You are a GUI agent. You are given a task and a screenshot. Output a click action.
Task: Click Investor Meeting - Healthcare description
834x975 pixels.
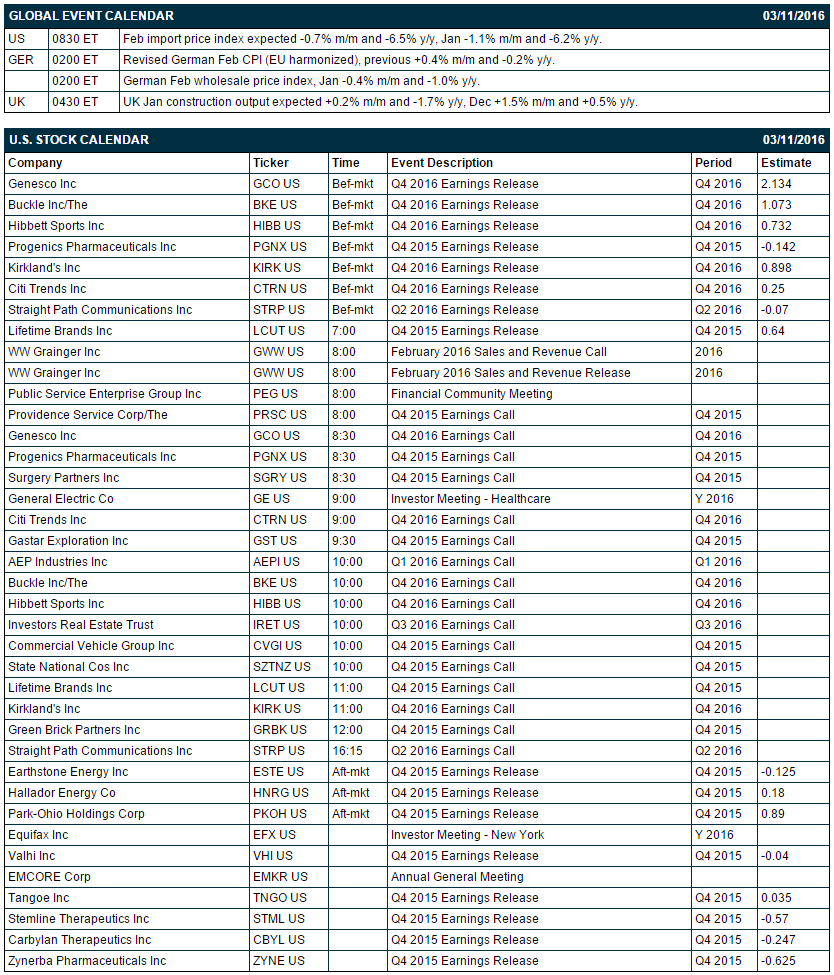(471, 499)
